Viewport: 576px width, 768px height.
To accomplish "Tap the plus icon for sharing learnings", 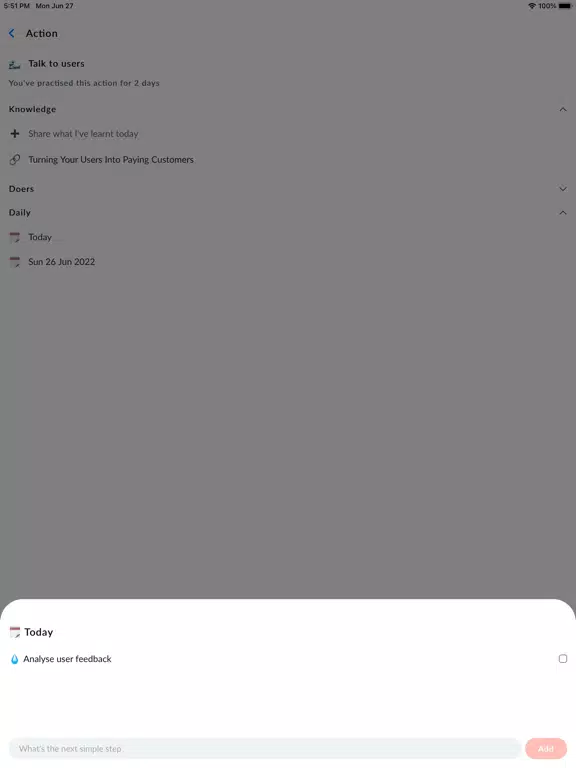I will click(x=15, y=133).
